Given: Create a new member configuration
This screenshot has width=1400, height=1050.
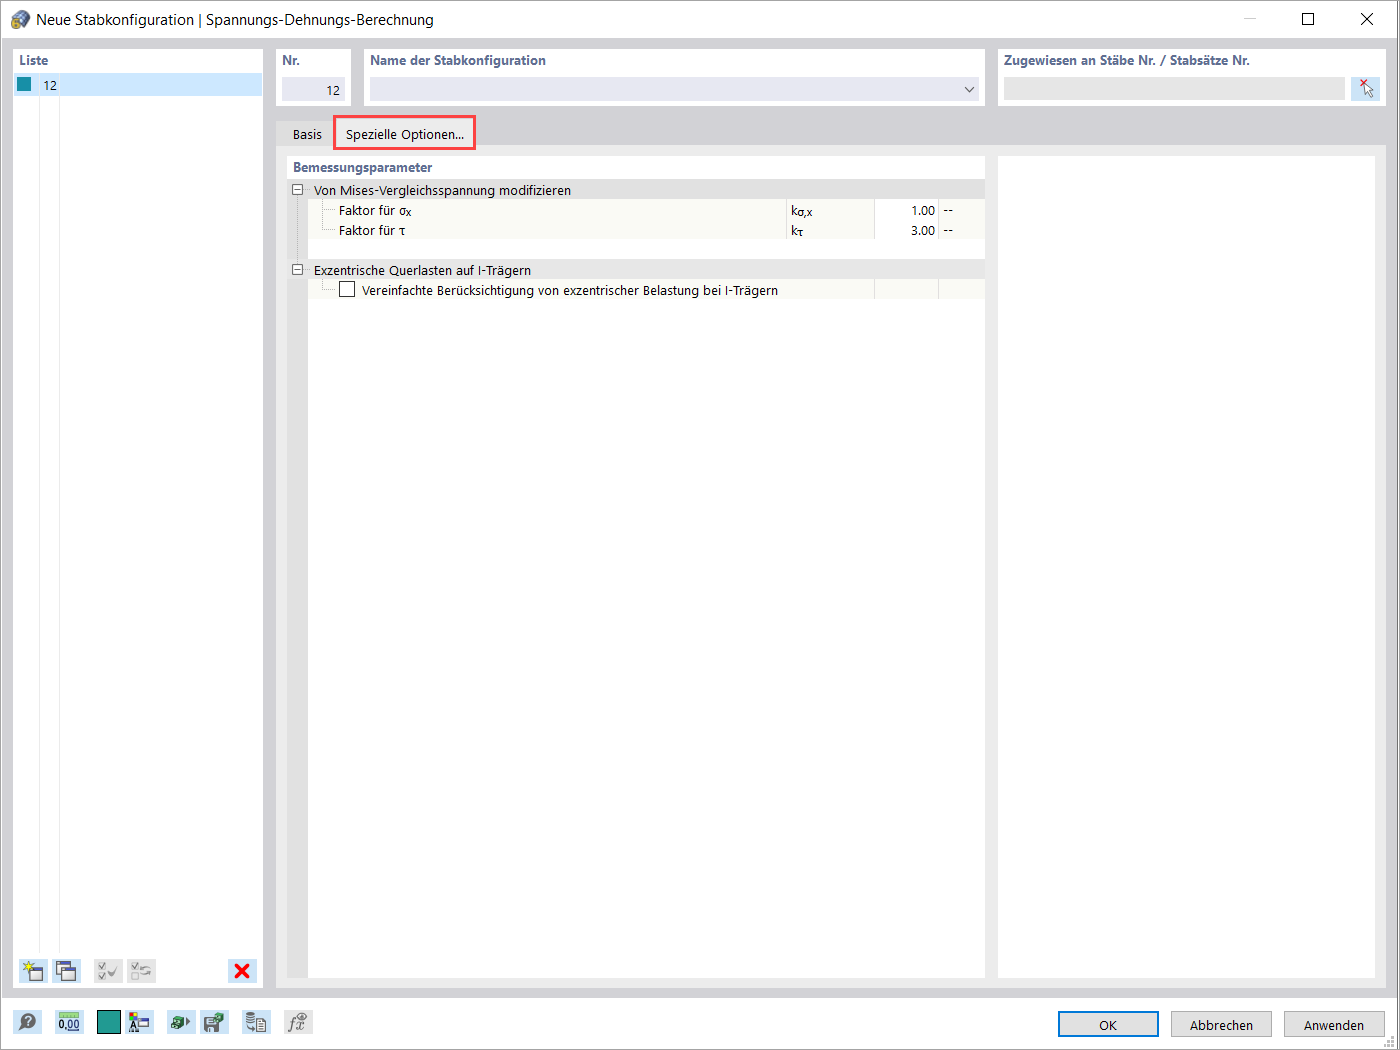Looking at the screenshot, I should click(x=33, y=971).
